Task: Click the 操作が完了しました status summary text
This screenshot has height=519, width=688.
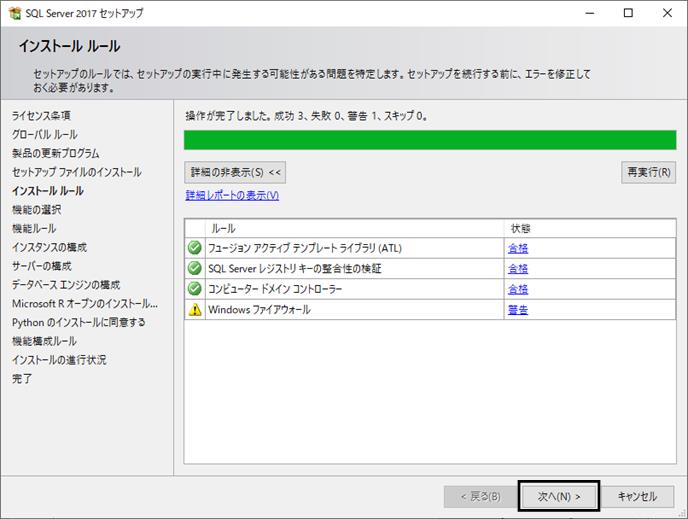Action: [x=307, y=116]
